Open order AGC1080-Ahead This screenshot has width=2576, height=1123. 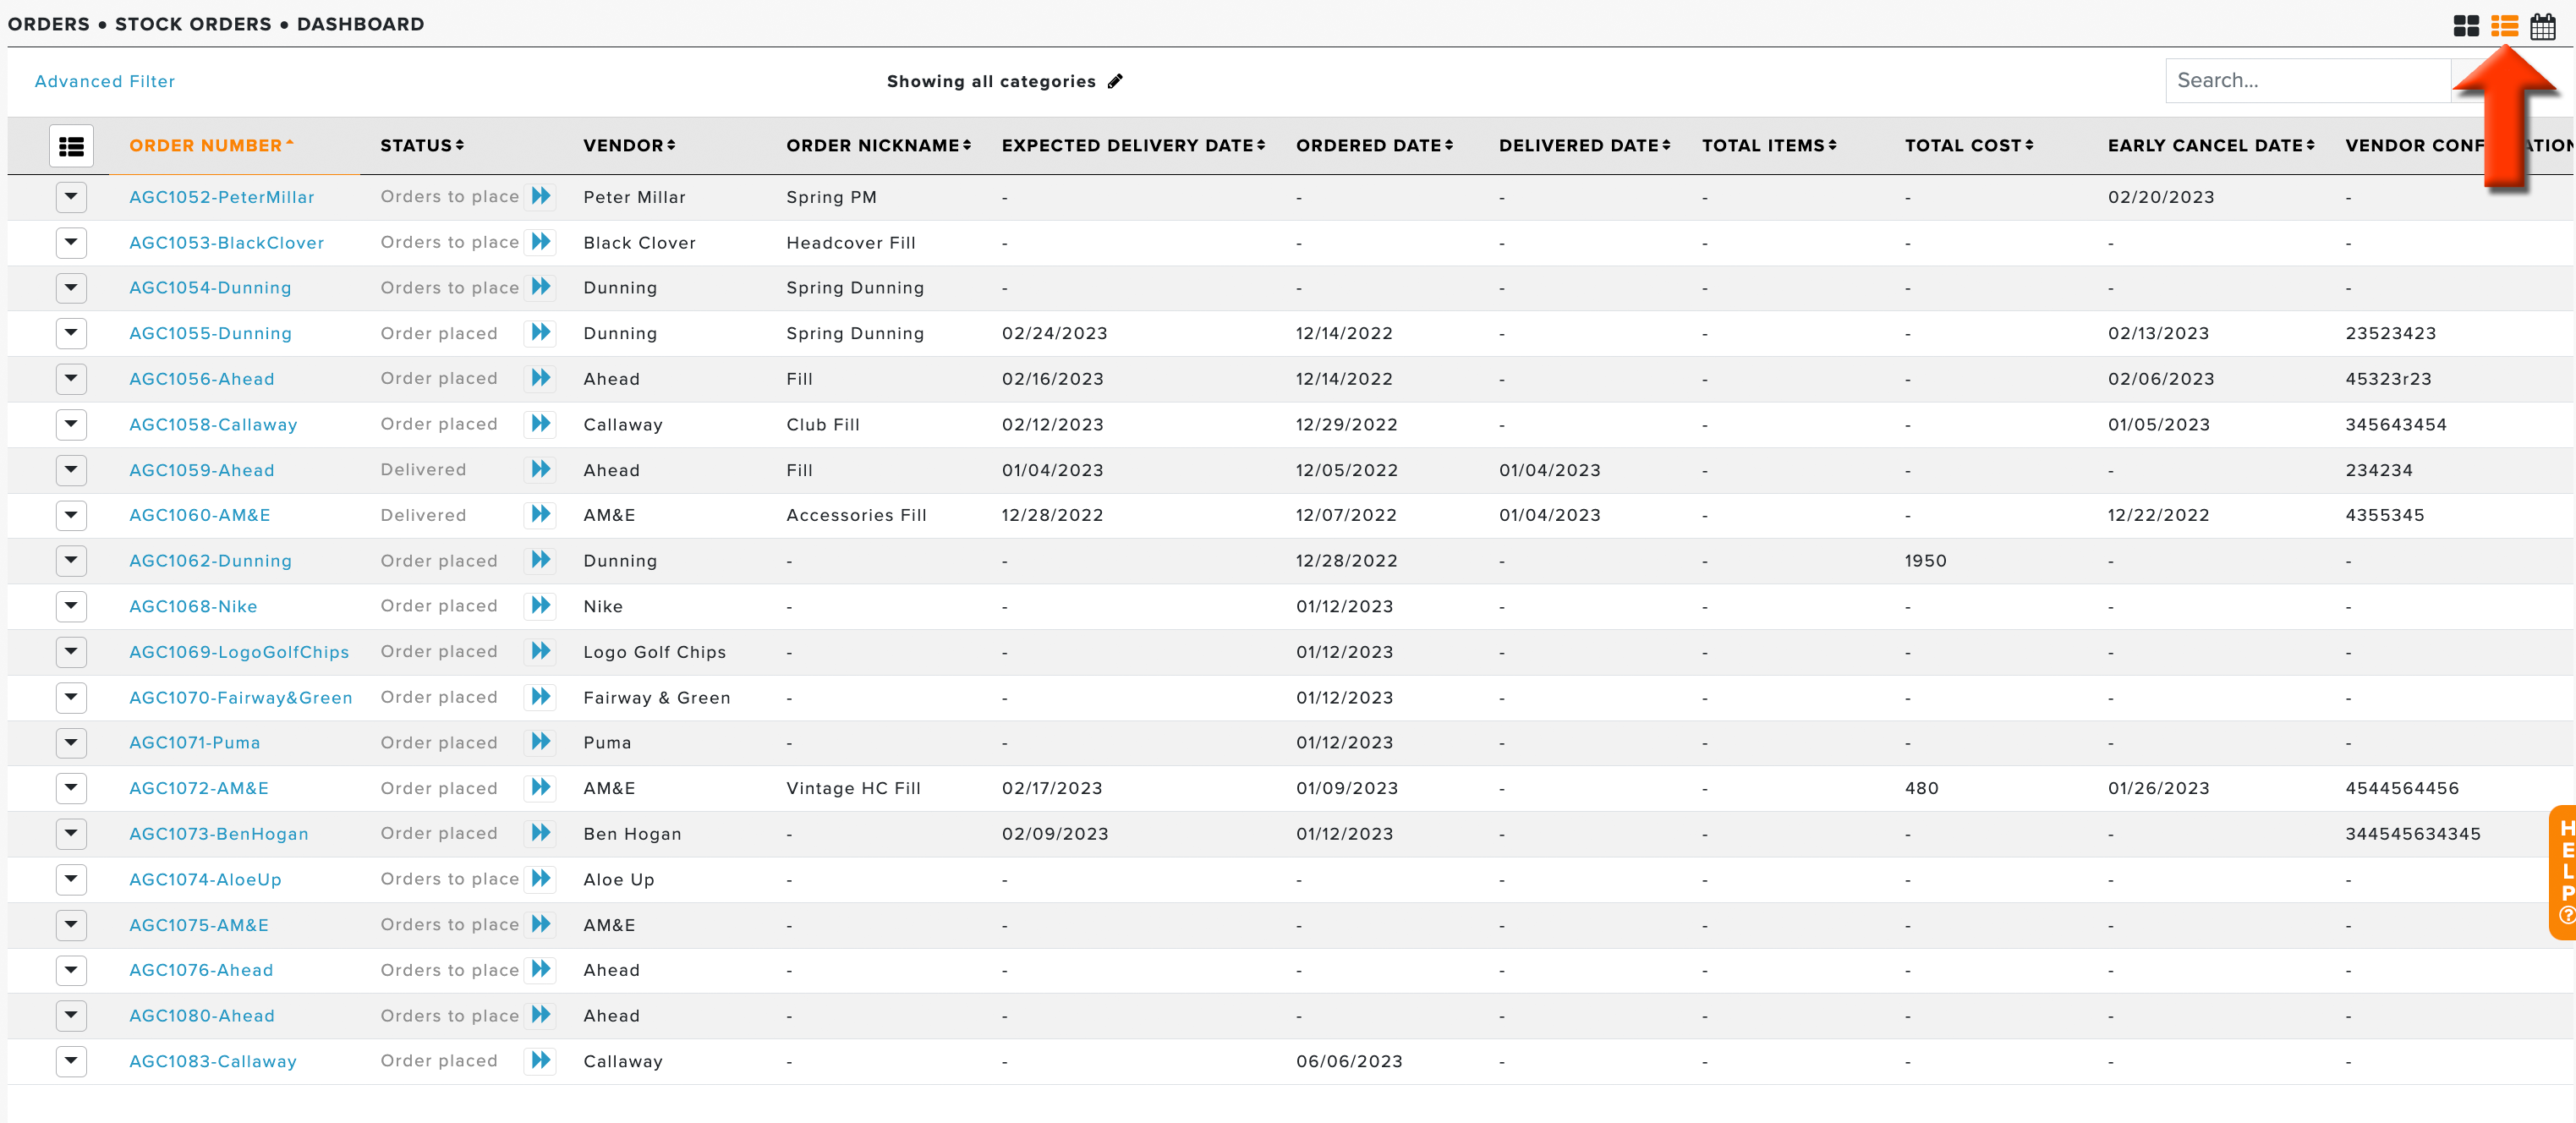click(x=202, y=1016)
